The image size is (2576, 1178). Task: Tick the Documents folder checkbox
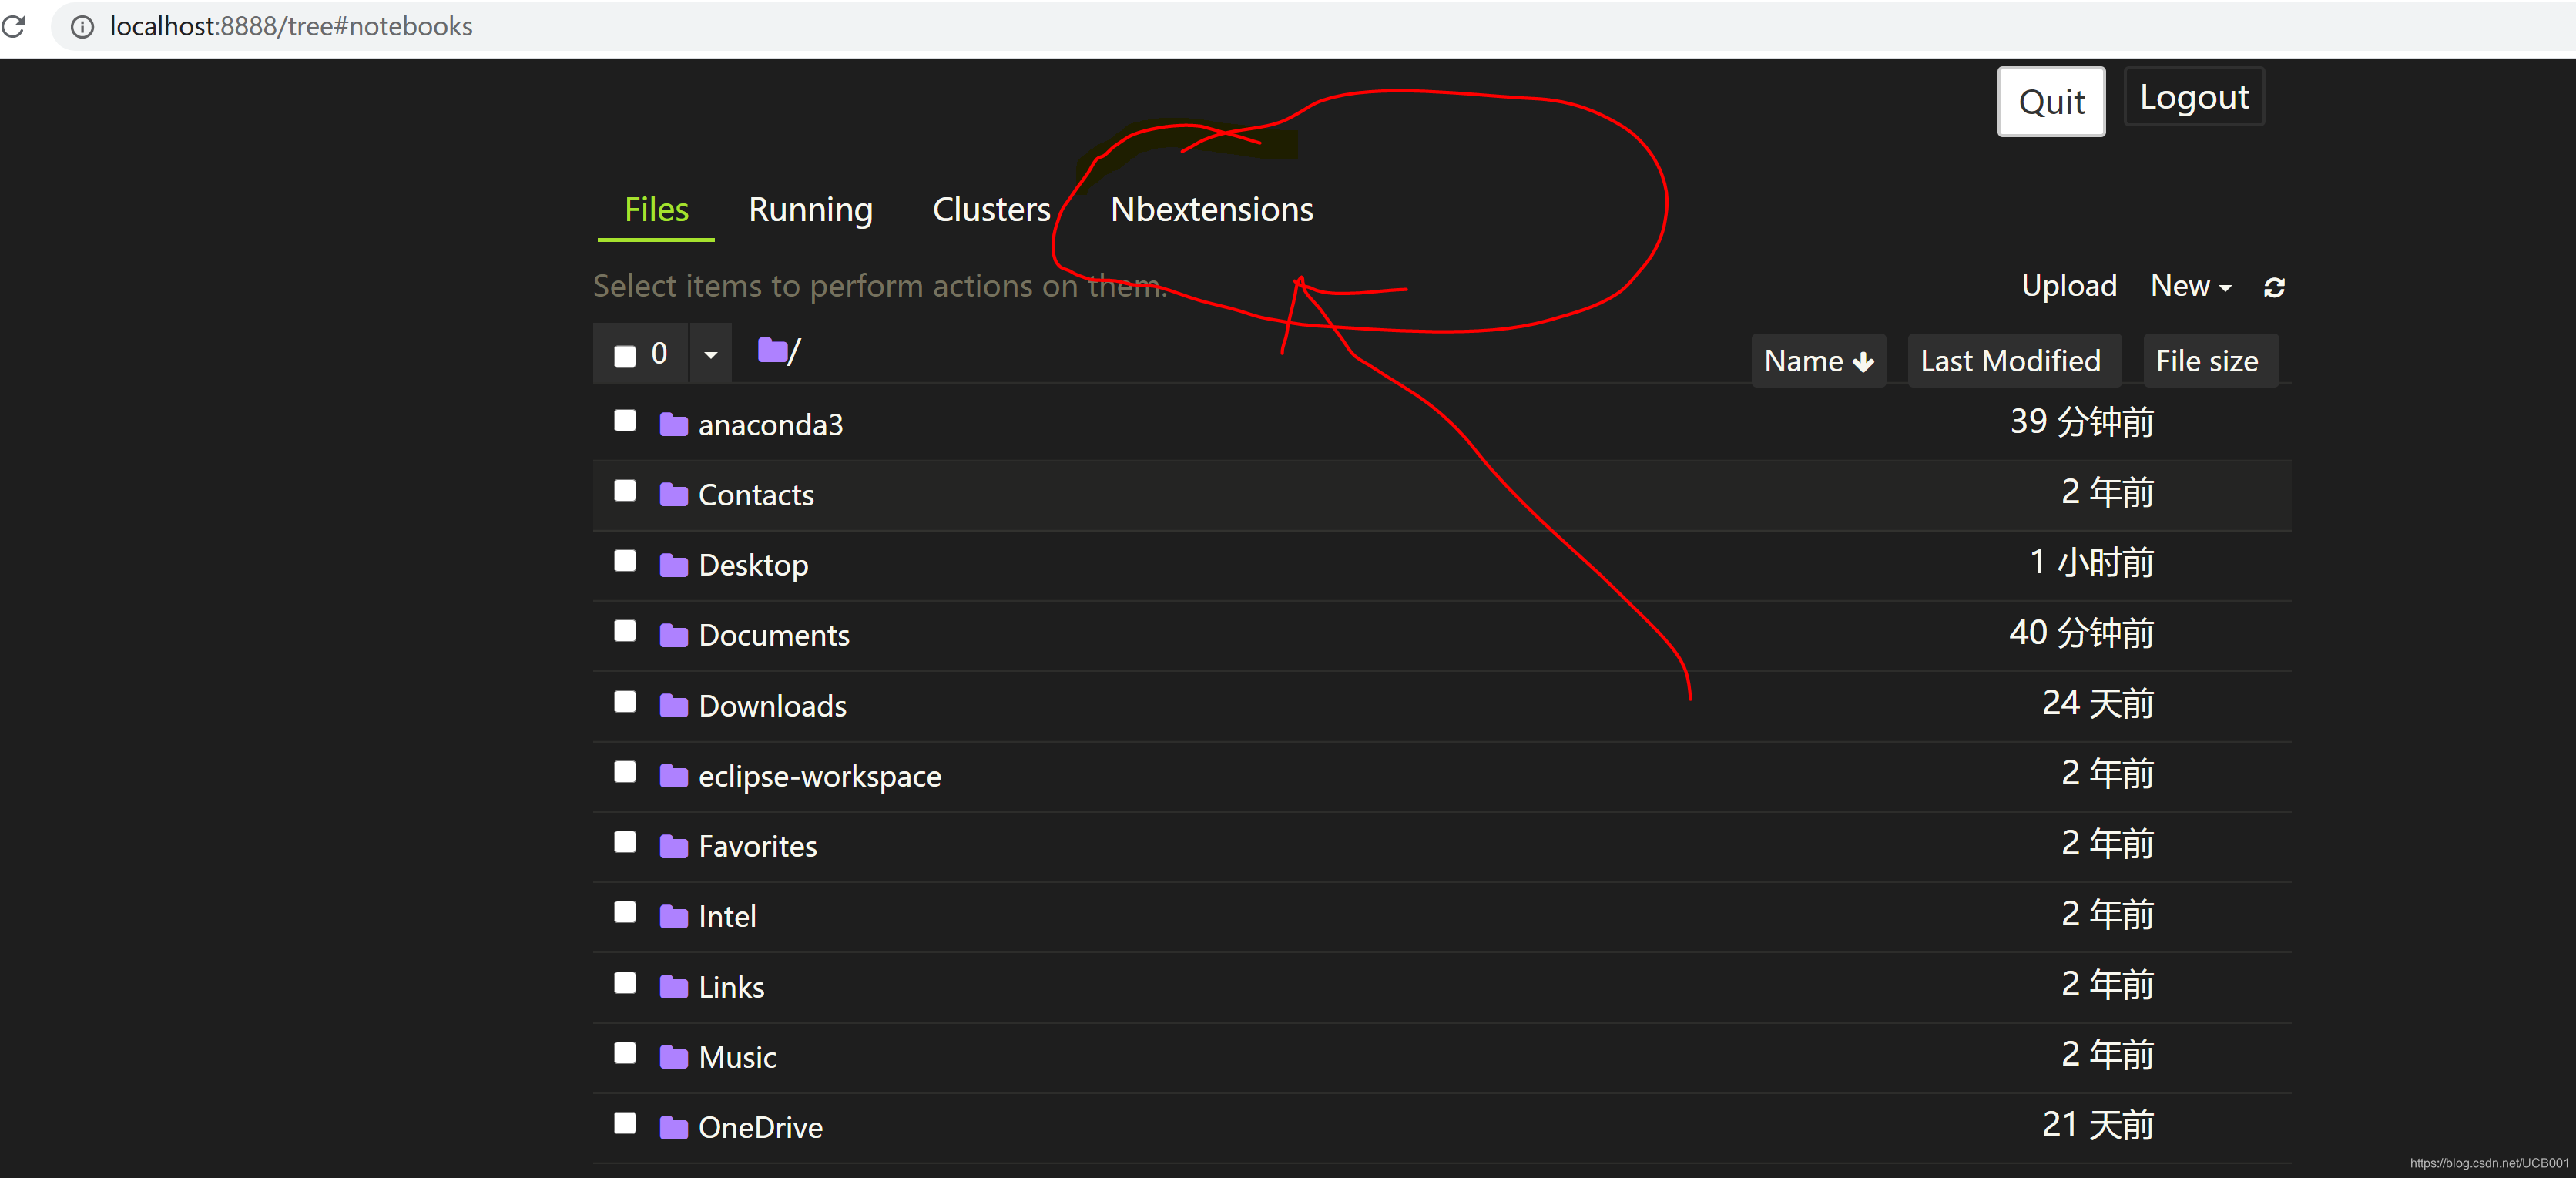coord(625,631)
